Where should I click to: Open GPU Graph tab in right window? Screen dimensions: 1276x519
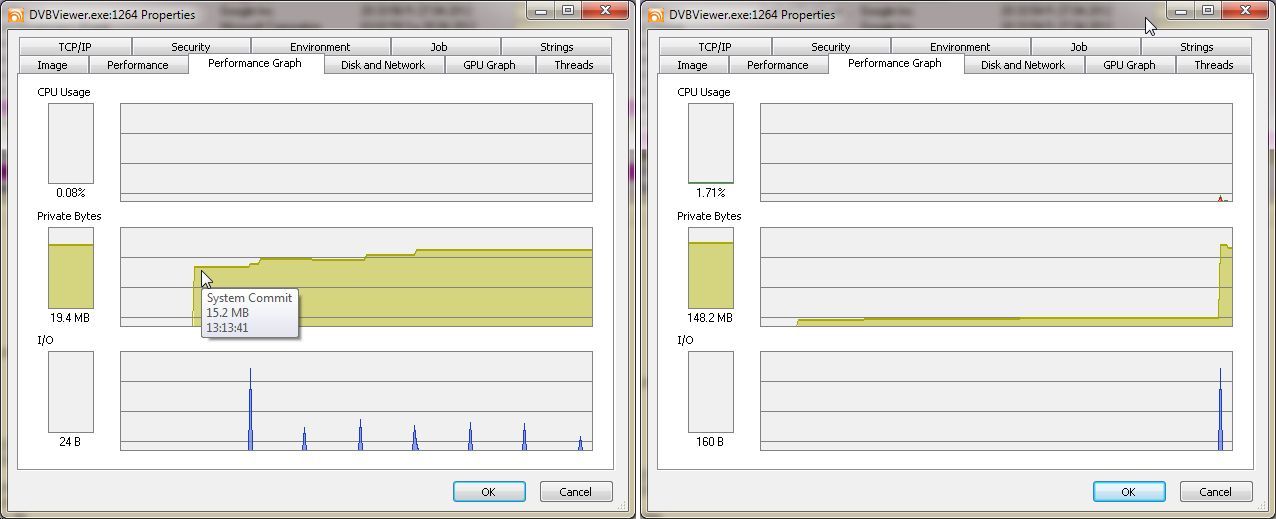1129,65
